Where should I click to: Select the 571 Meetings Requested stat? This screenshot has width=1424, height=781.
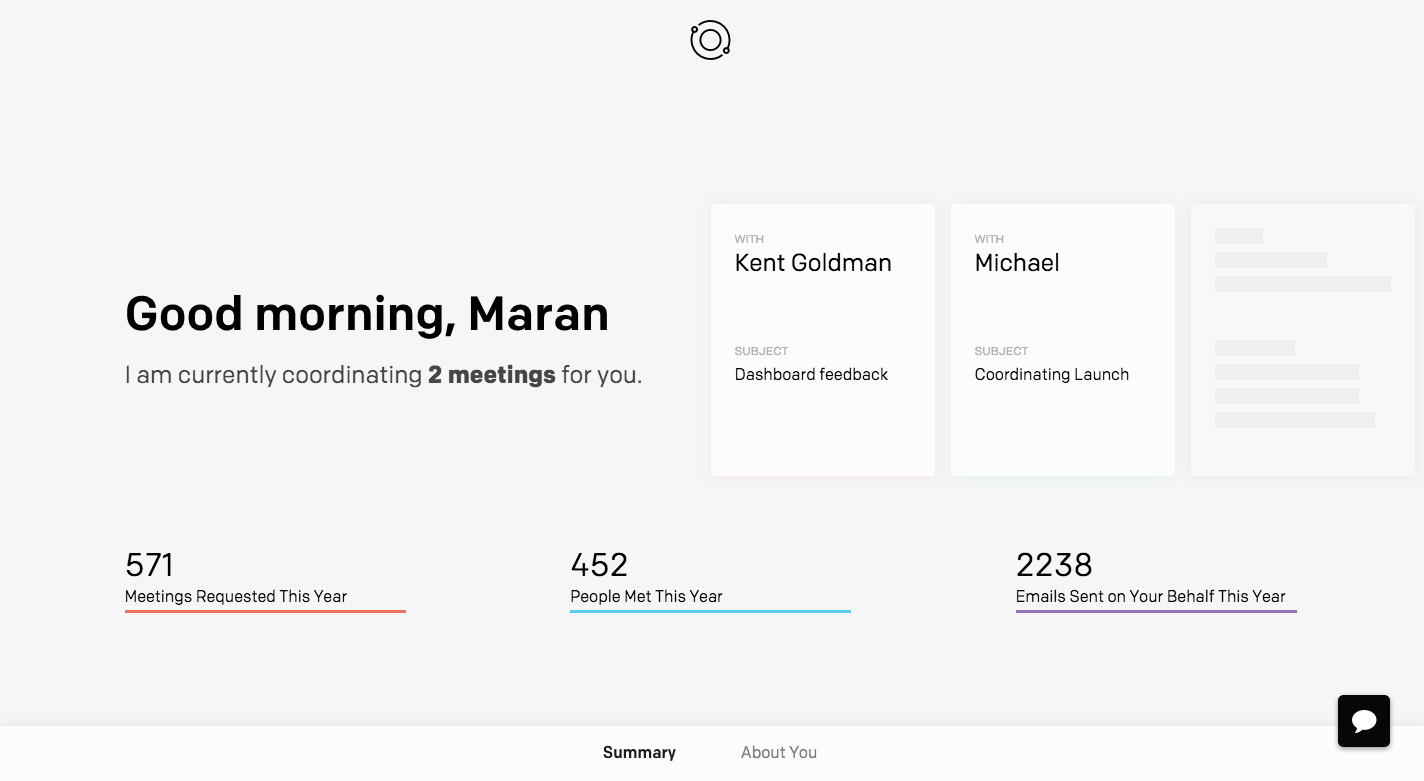pos(265,580)
